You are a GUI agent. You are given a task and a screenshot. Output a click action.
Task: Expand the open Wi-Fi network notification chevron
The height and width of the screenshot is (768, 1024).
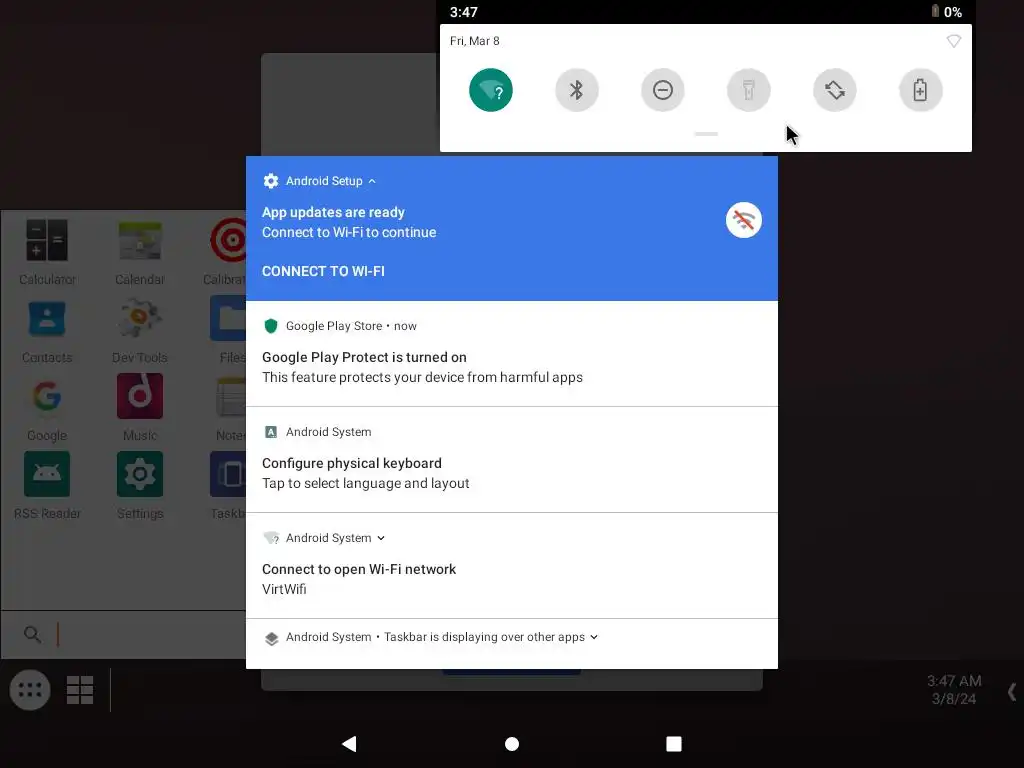[381, 538]
